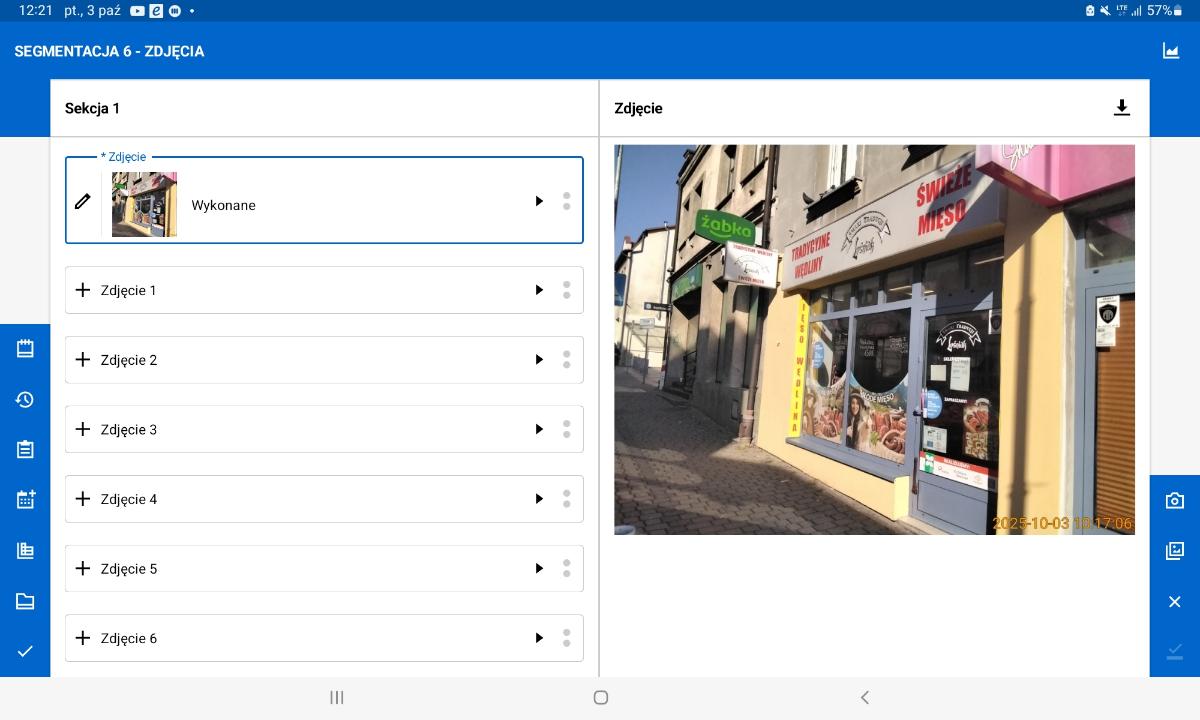Open more options for Zdjęcie 2
Image resolution: width=1200 pixels, height=720 pixels.
click(566, 360)
